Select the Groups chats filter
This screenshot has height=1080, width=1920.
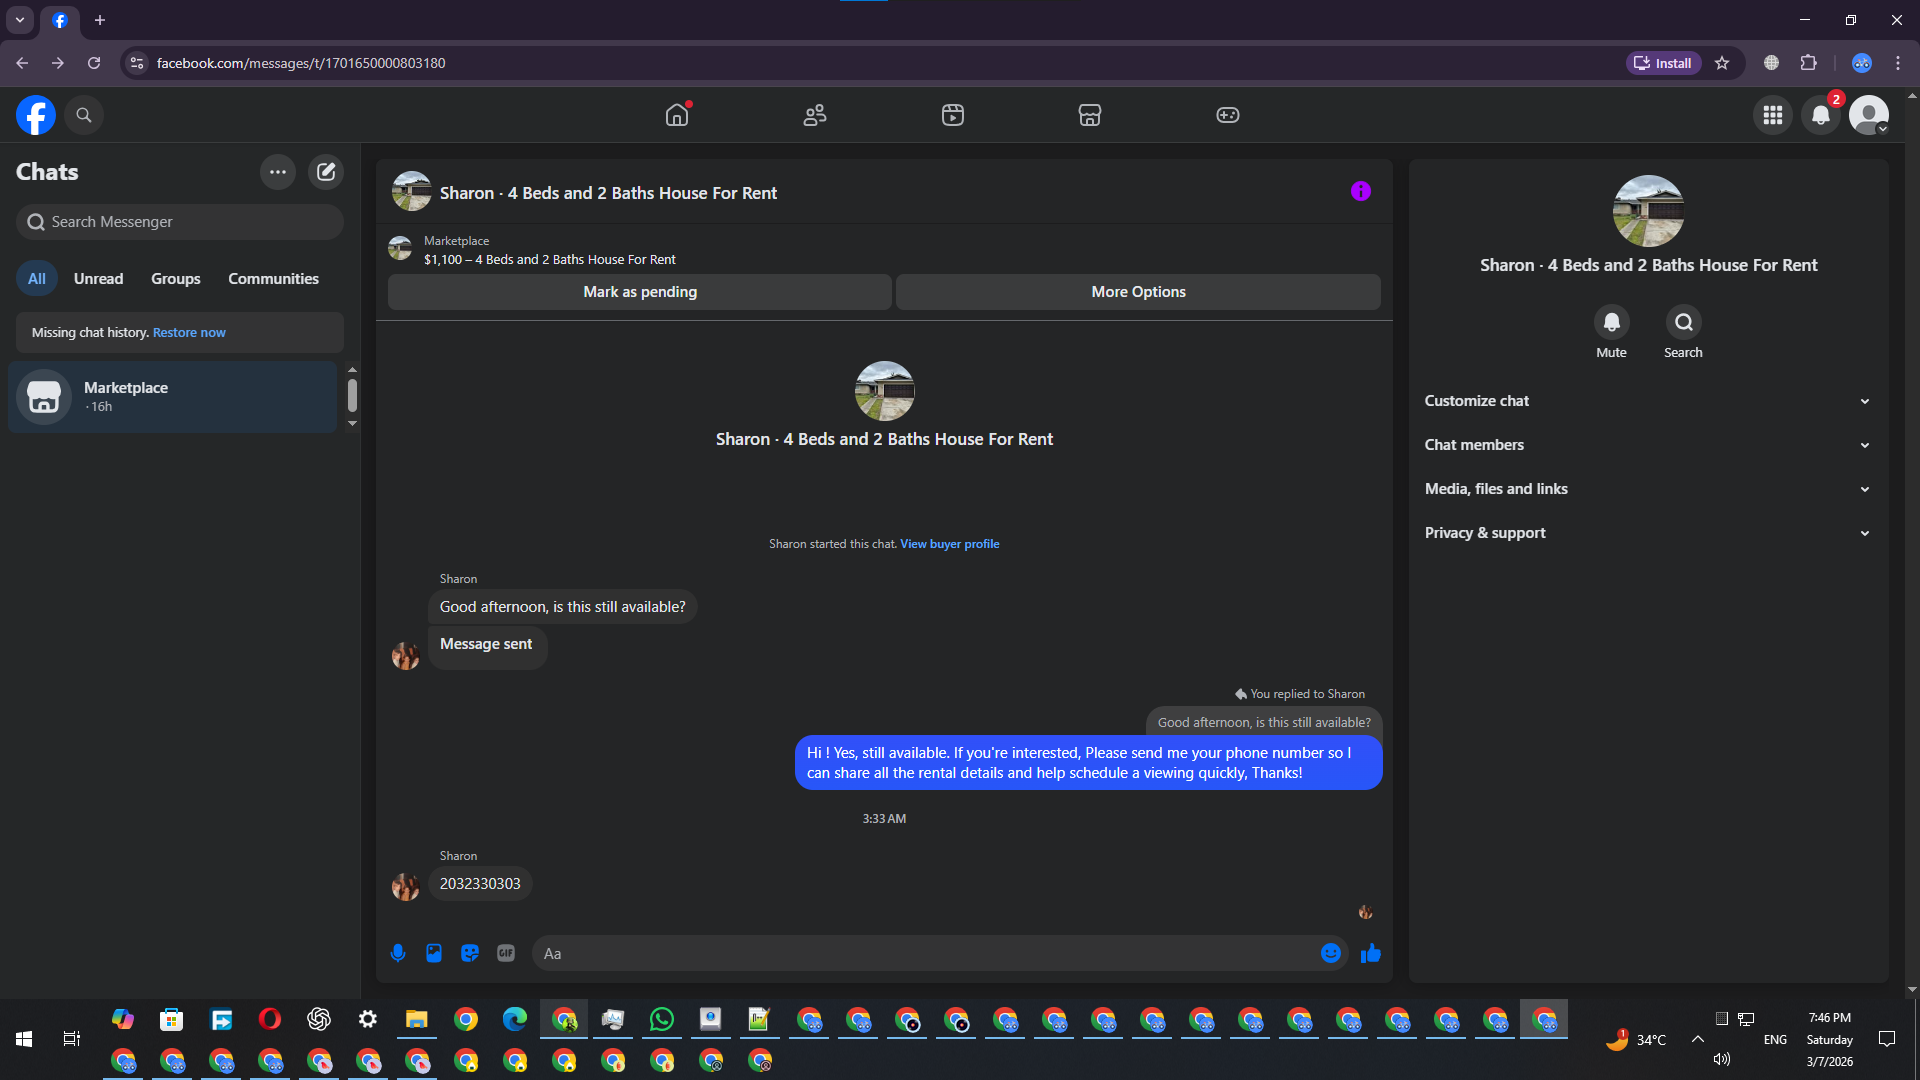tap(176, 279)
